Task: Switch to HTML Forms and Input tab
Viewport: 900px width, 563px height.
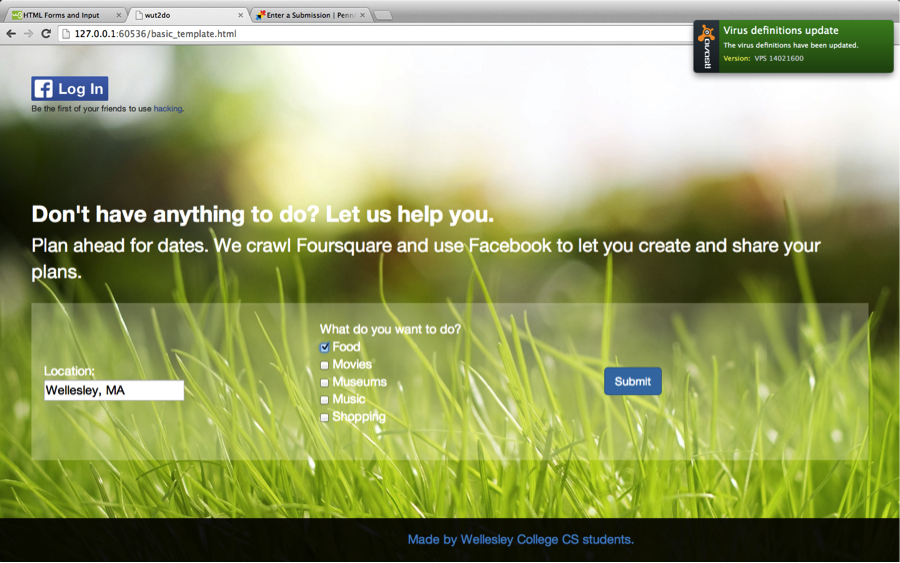Action: click(x=61, y=15)
